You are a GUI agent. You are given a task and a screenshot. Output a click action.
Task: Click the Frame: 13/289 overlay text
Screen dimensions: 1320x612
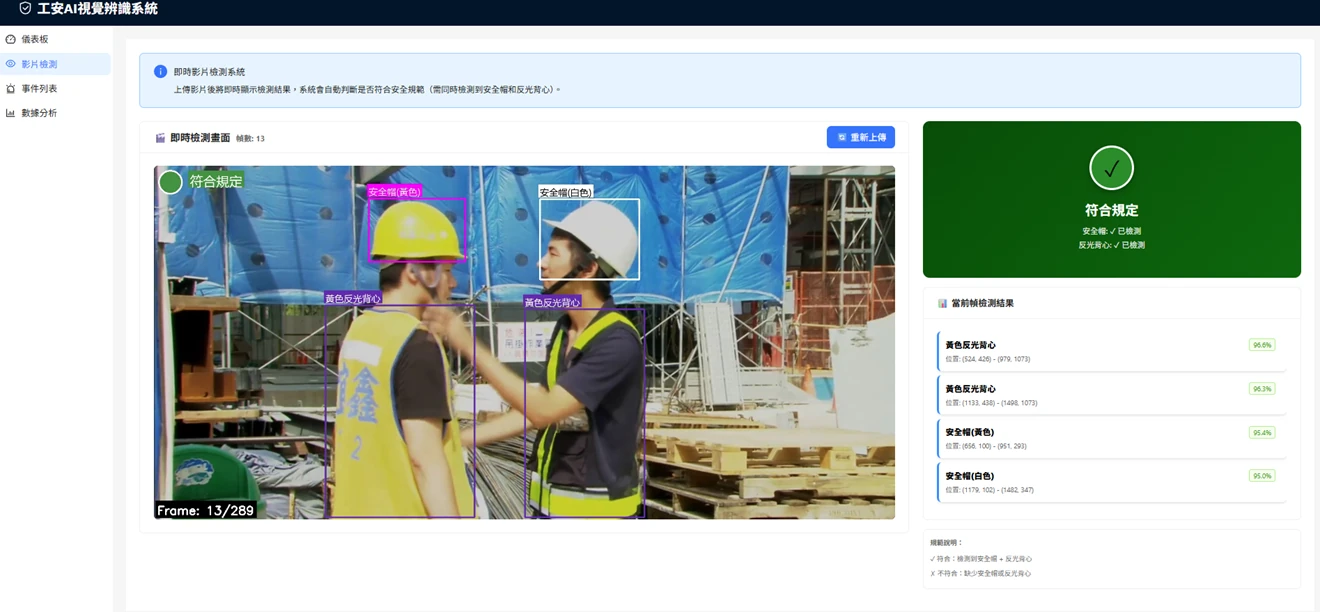tap(205, 510)
